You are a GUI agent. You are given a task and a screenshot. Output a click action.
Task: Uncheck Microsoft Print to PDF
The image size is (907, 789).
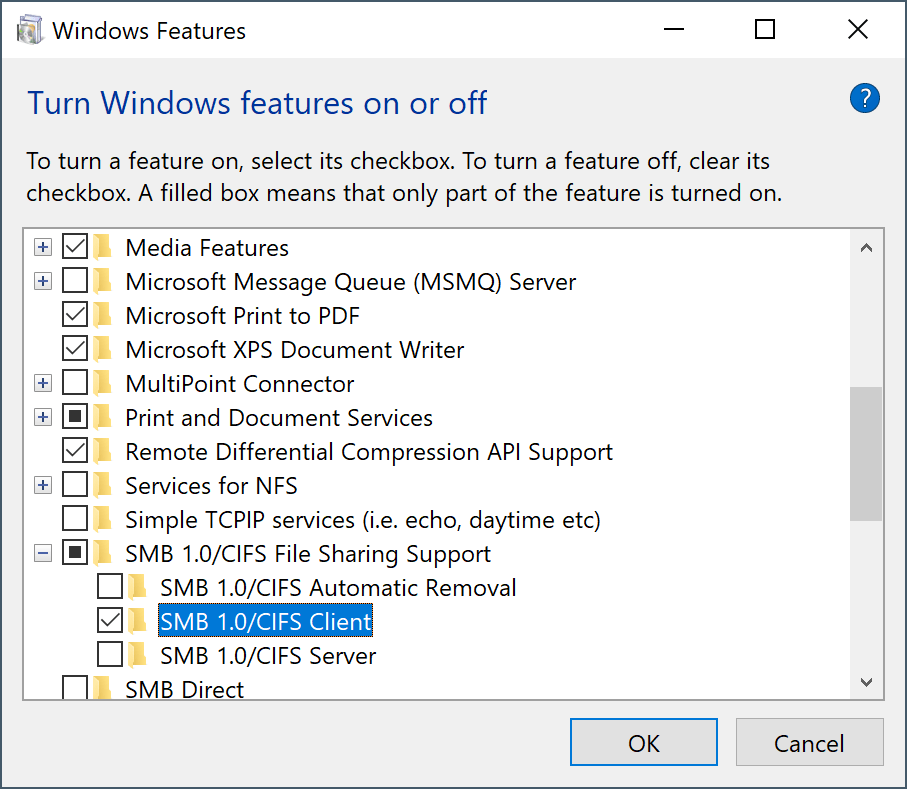point(75,315)
